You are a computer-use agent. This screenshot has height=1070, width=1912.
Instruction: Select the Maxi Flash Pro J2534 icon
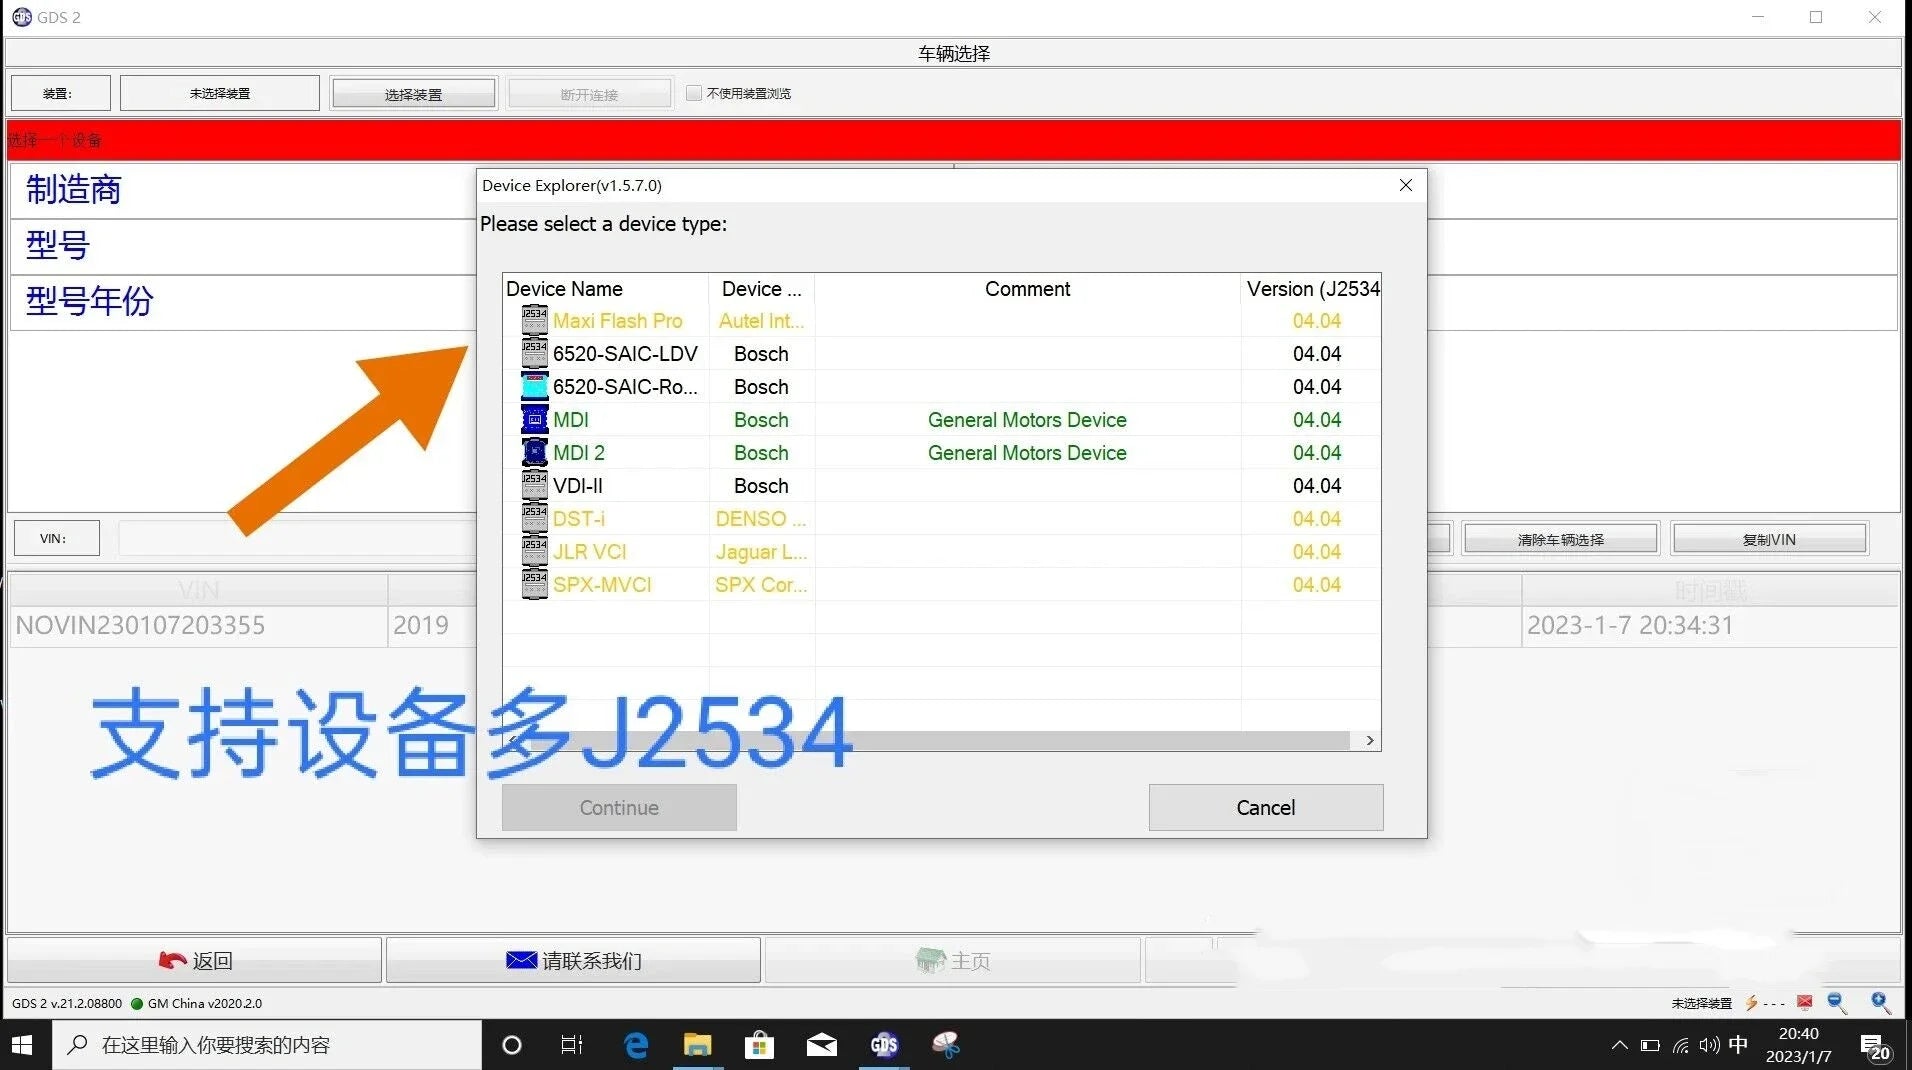[535, 321]
